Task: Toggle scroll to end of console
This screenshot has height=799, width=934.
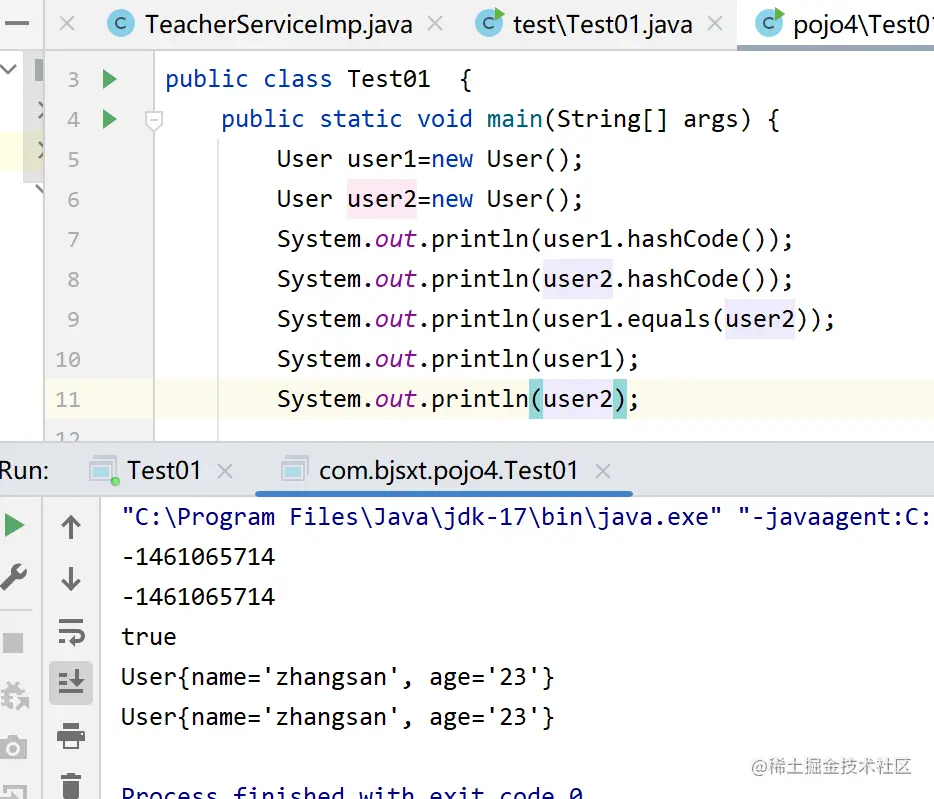Action: tap(71, 682)
